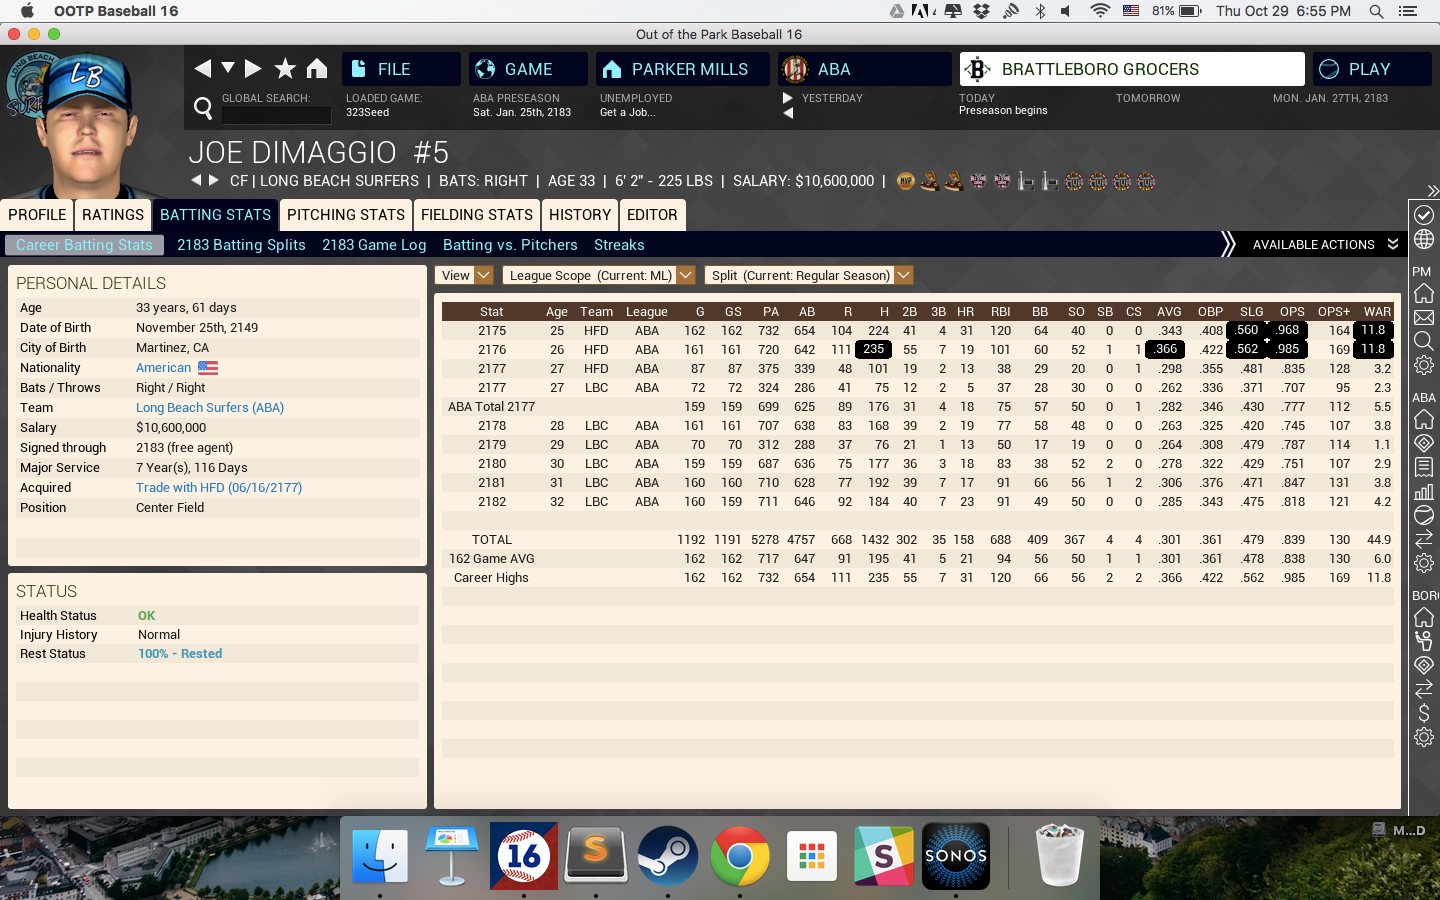
Task: Go to next player using arrow under name
Action: click(213, 181)
